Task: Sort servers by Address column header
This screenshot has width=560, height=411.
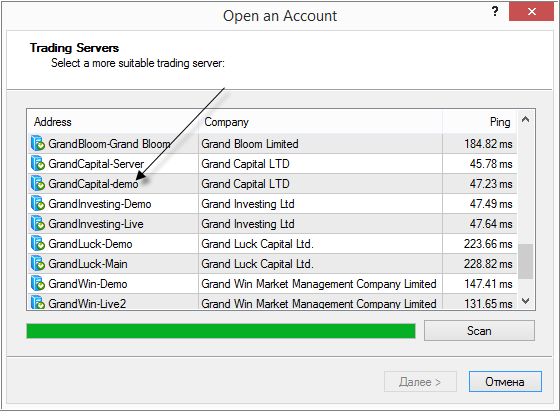Action: click(113, 122)
